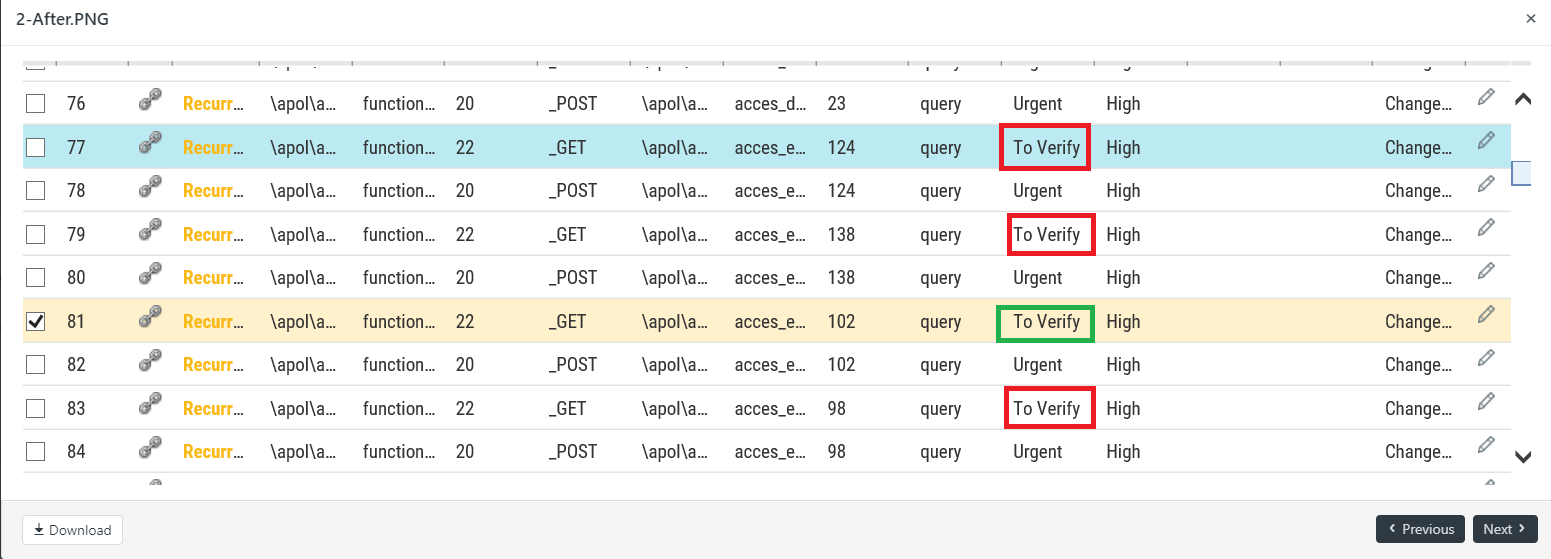Uncheck the checkbox for row 81
This screenshot has width=1551, height=559.
(35, 322)
